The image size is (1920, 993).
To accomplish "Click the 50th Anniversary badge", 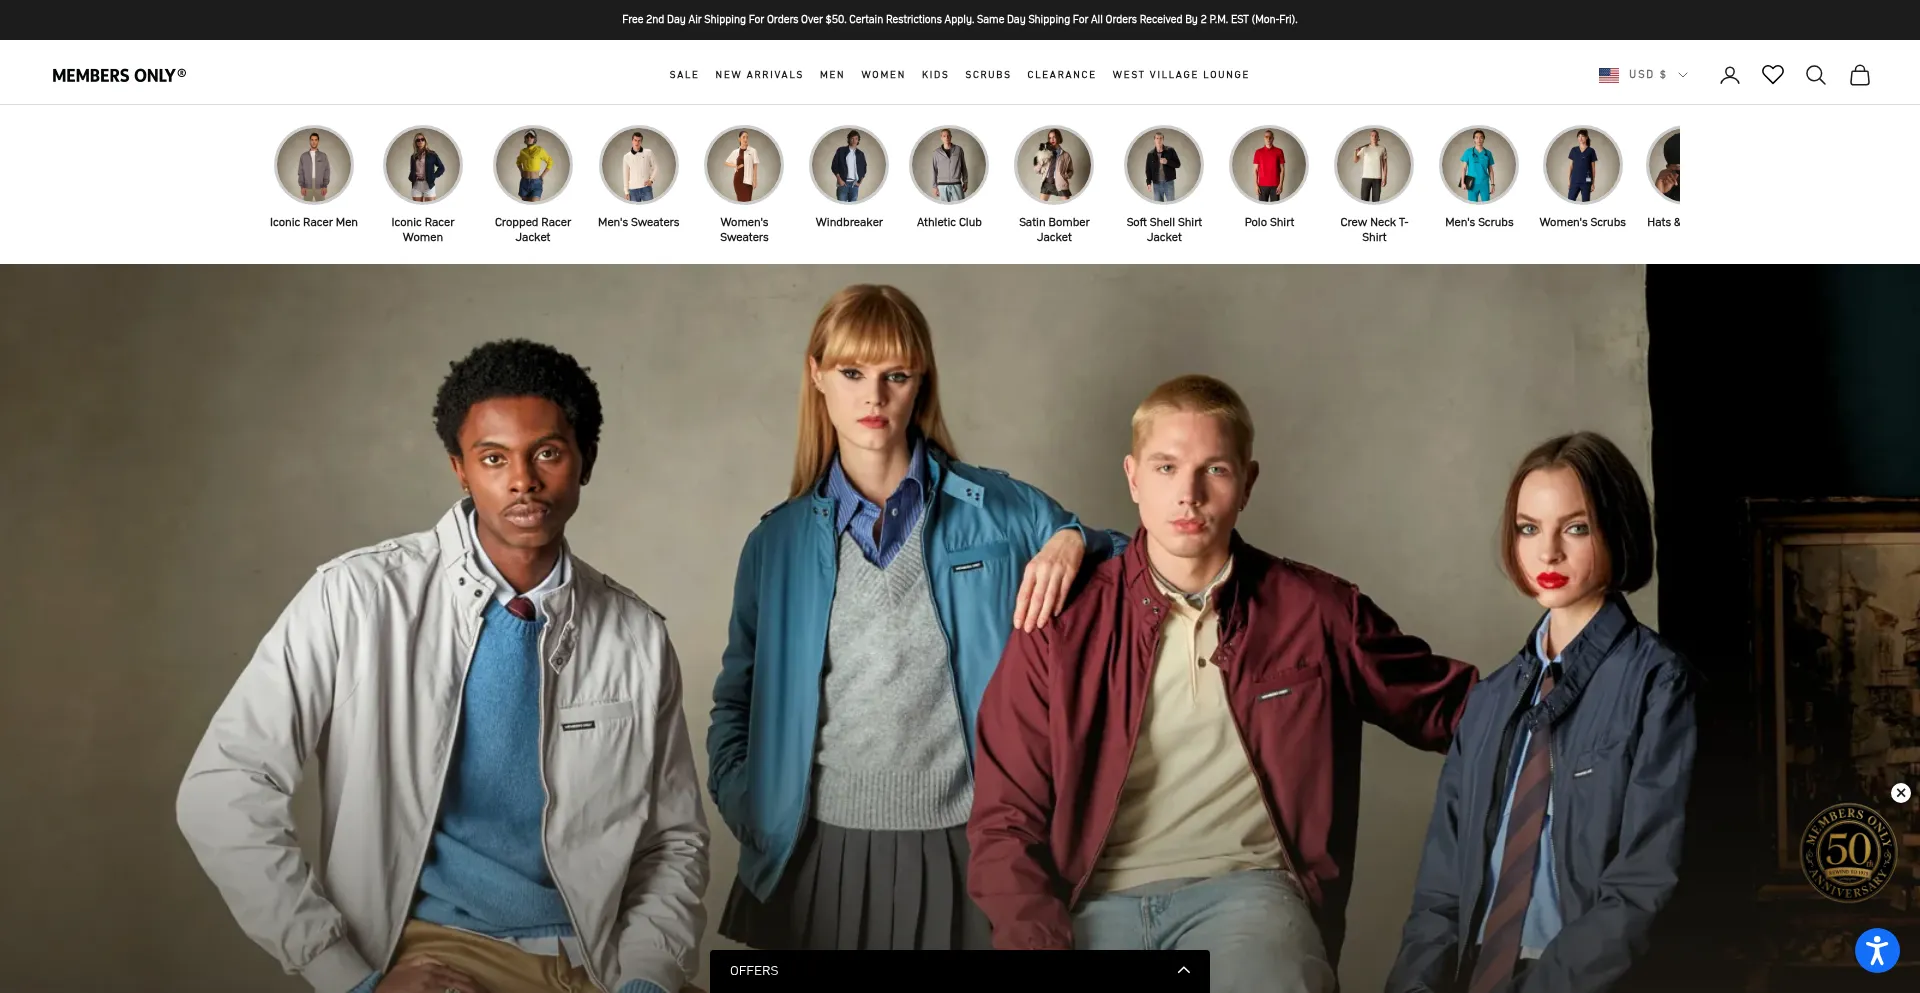I will [x=1847, y=853].
